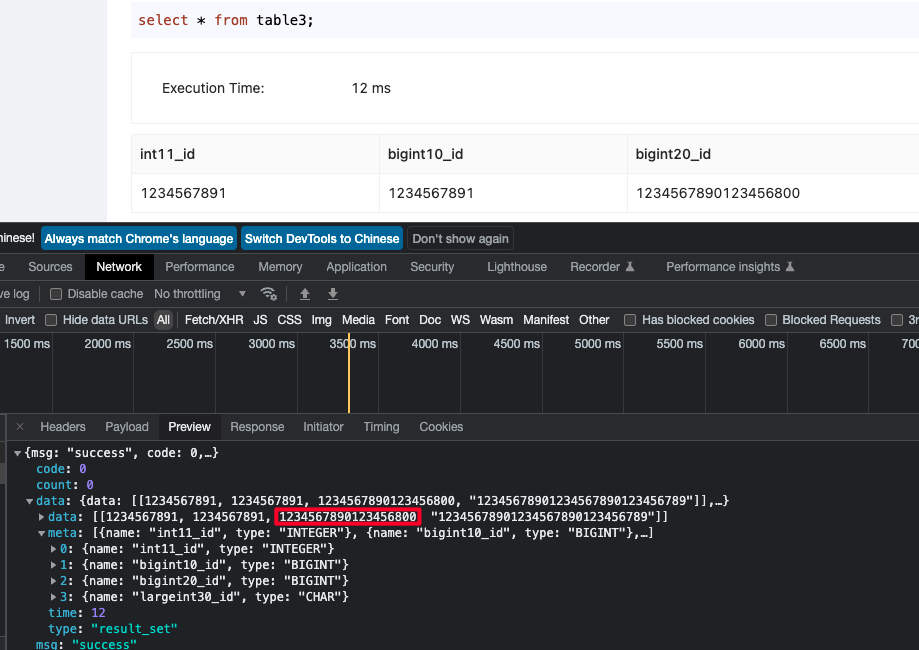Filter requests by Wasm
This screenshot has height=650, width=919.
pos(496,320)
